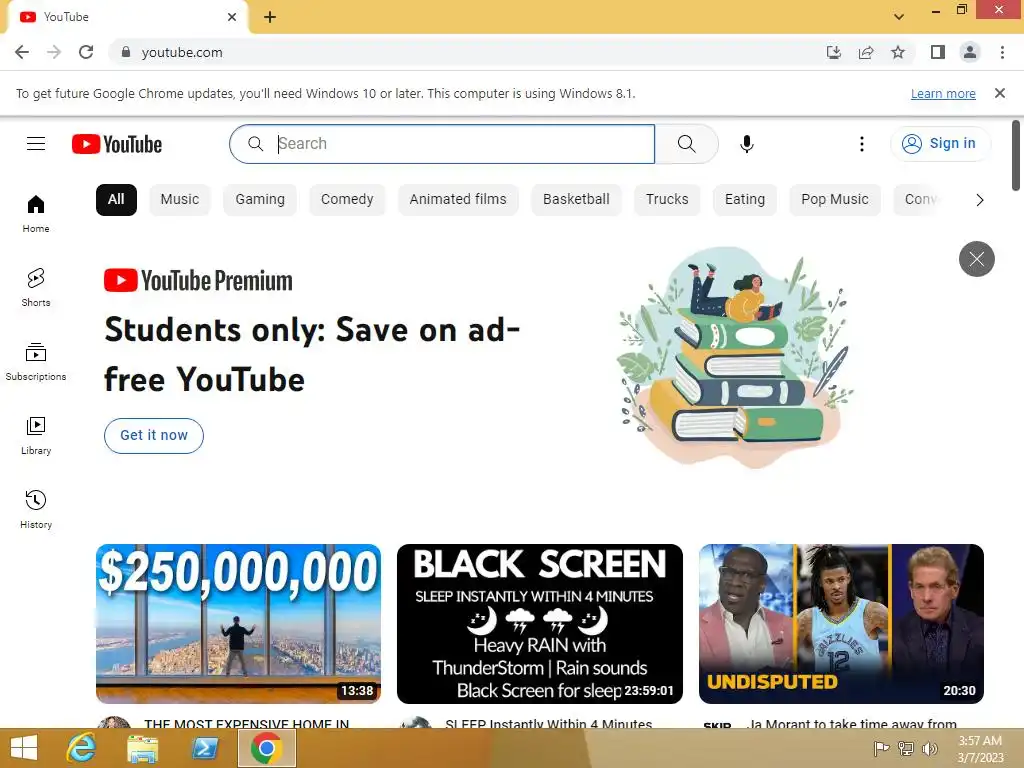Select the Pop Music chip

tap(835, 200)
